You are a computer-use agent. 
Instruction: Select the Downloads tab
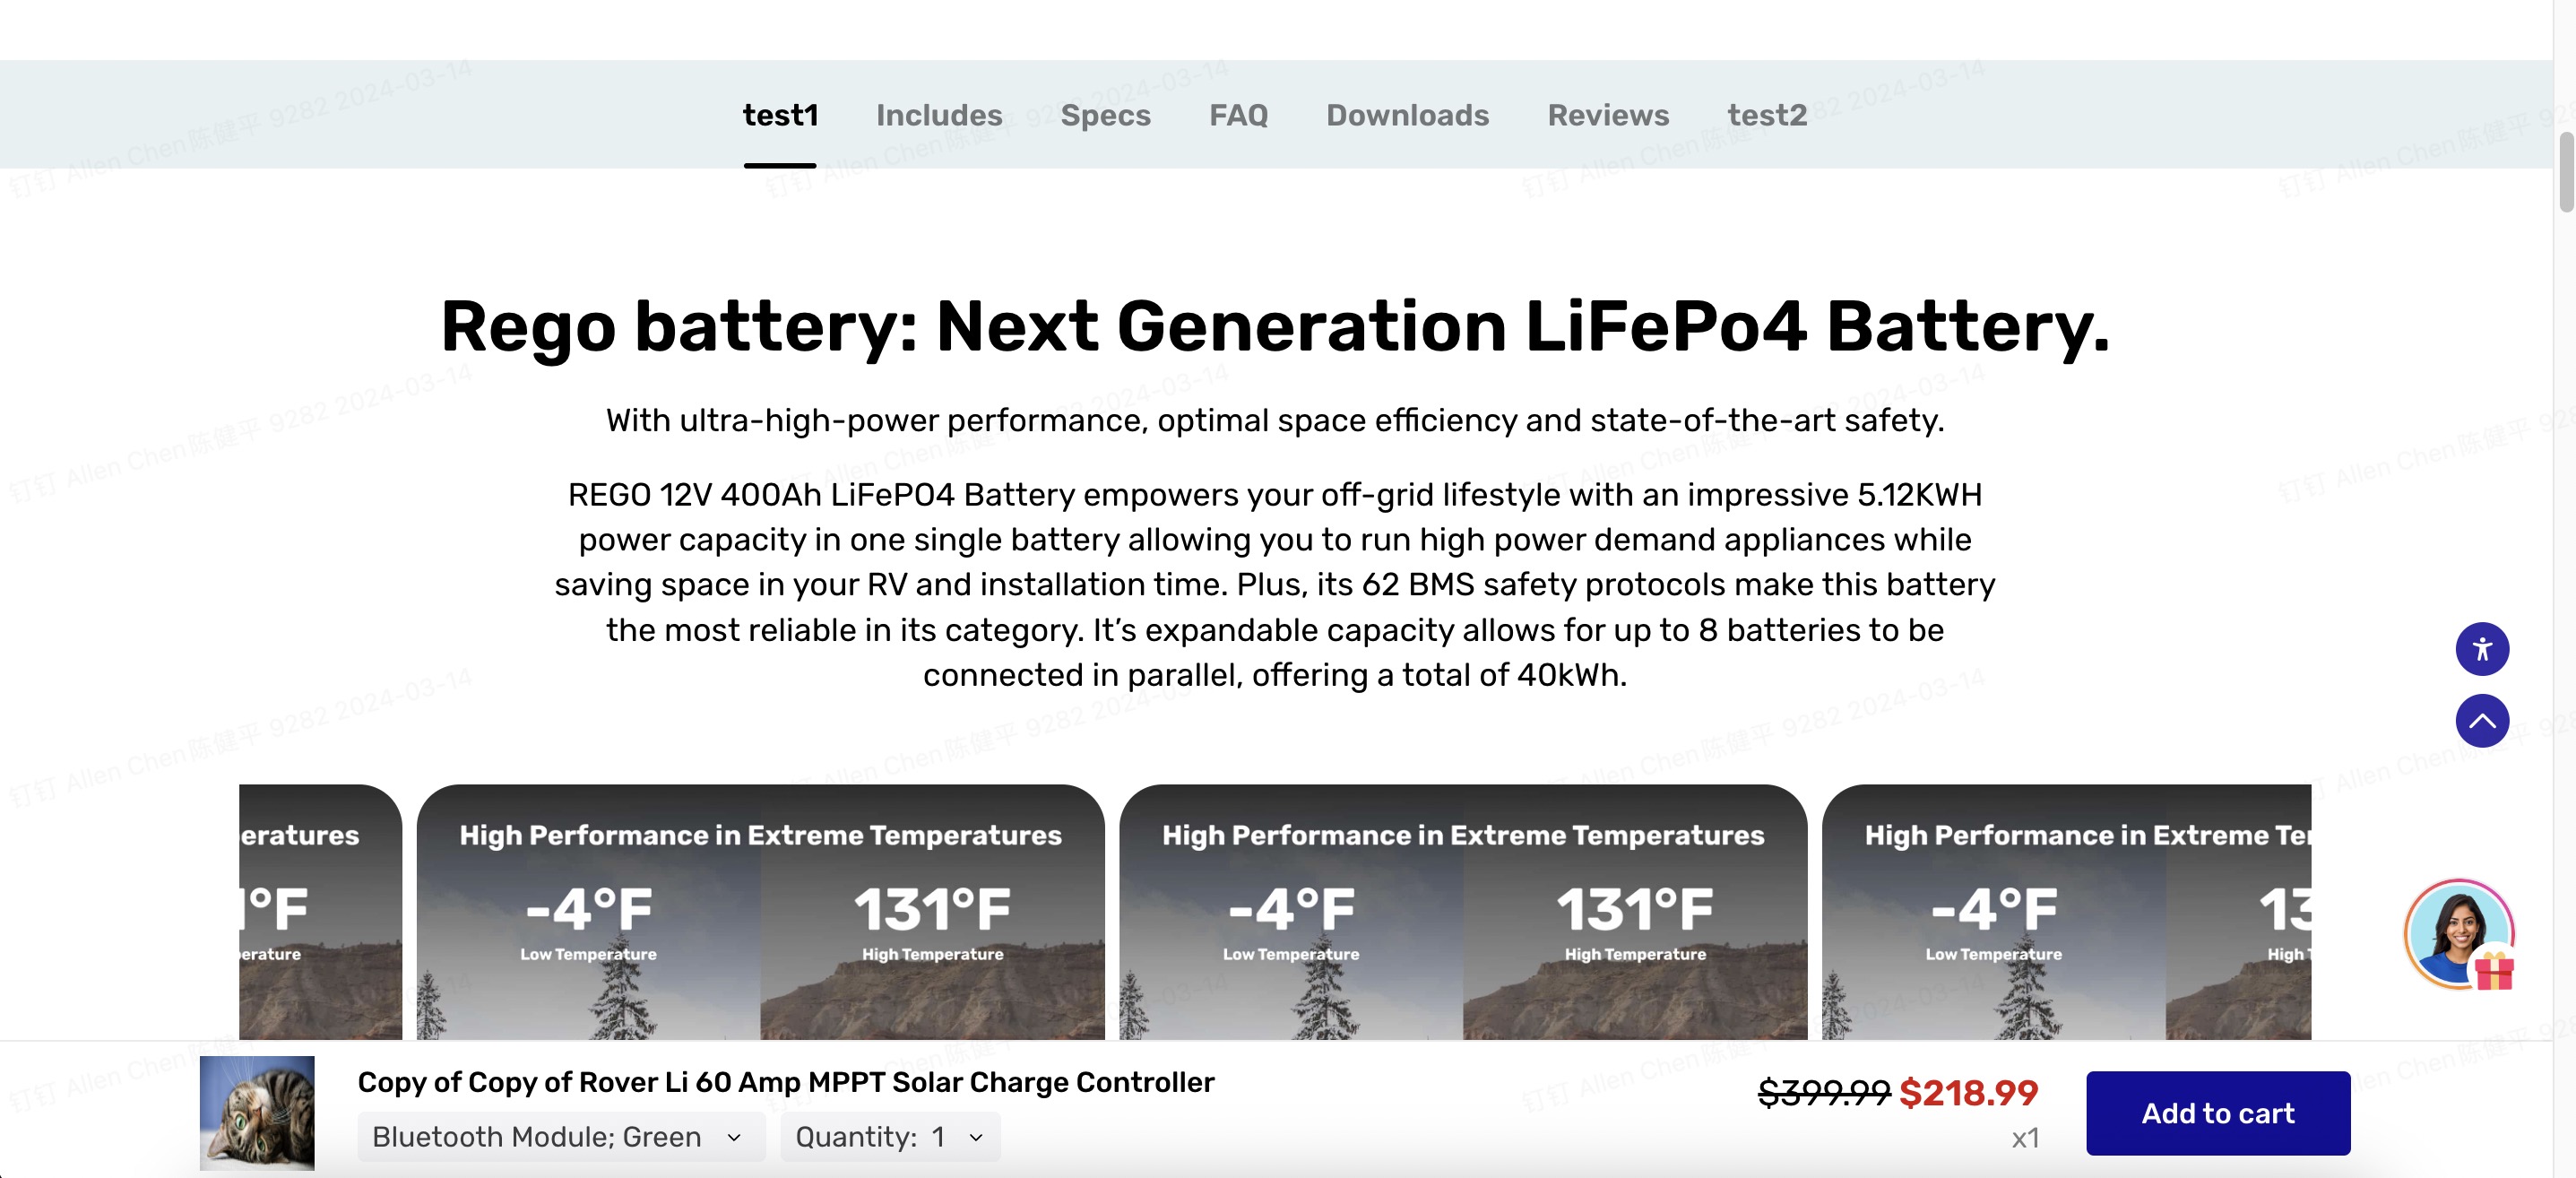1407,115
